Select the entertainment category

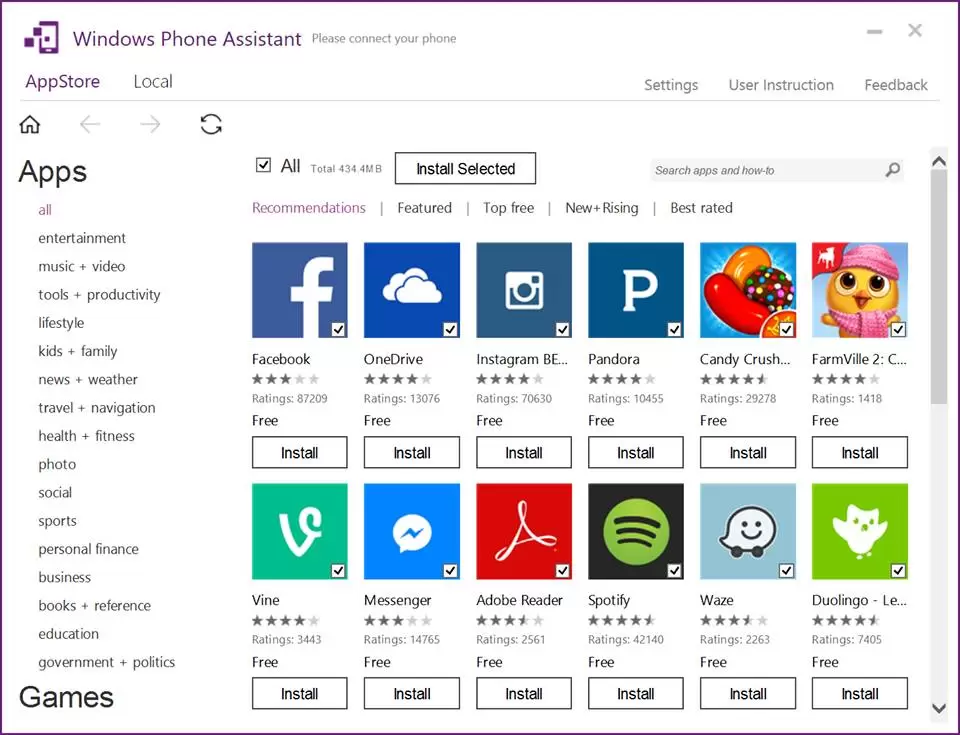pyautogui.click(x=82, y=238)
